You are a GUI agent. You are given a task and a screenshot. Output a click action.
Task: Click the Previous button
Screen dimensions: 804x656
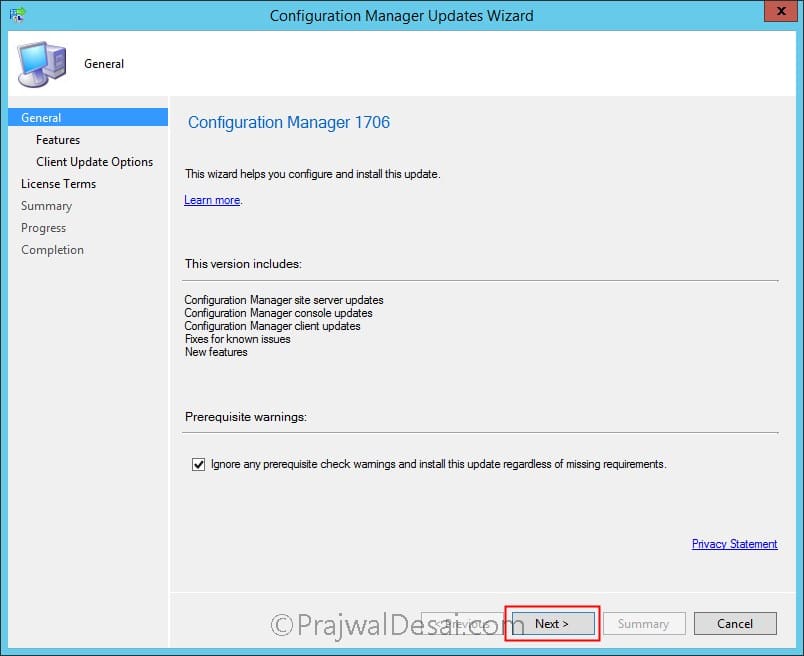pyautogui.click(x=461, y=624)
